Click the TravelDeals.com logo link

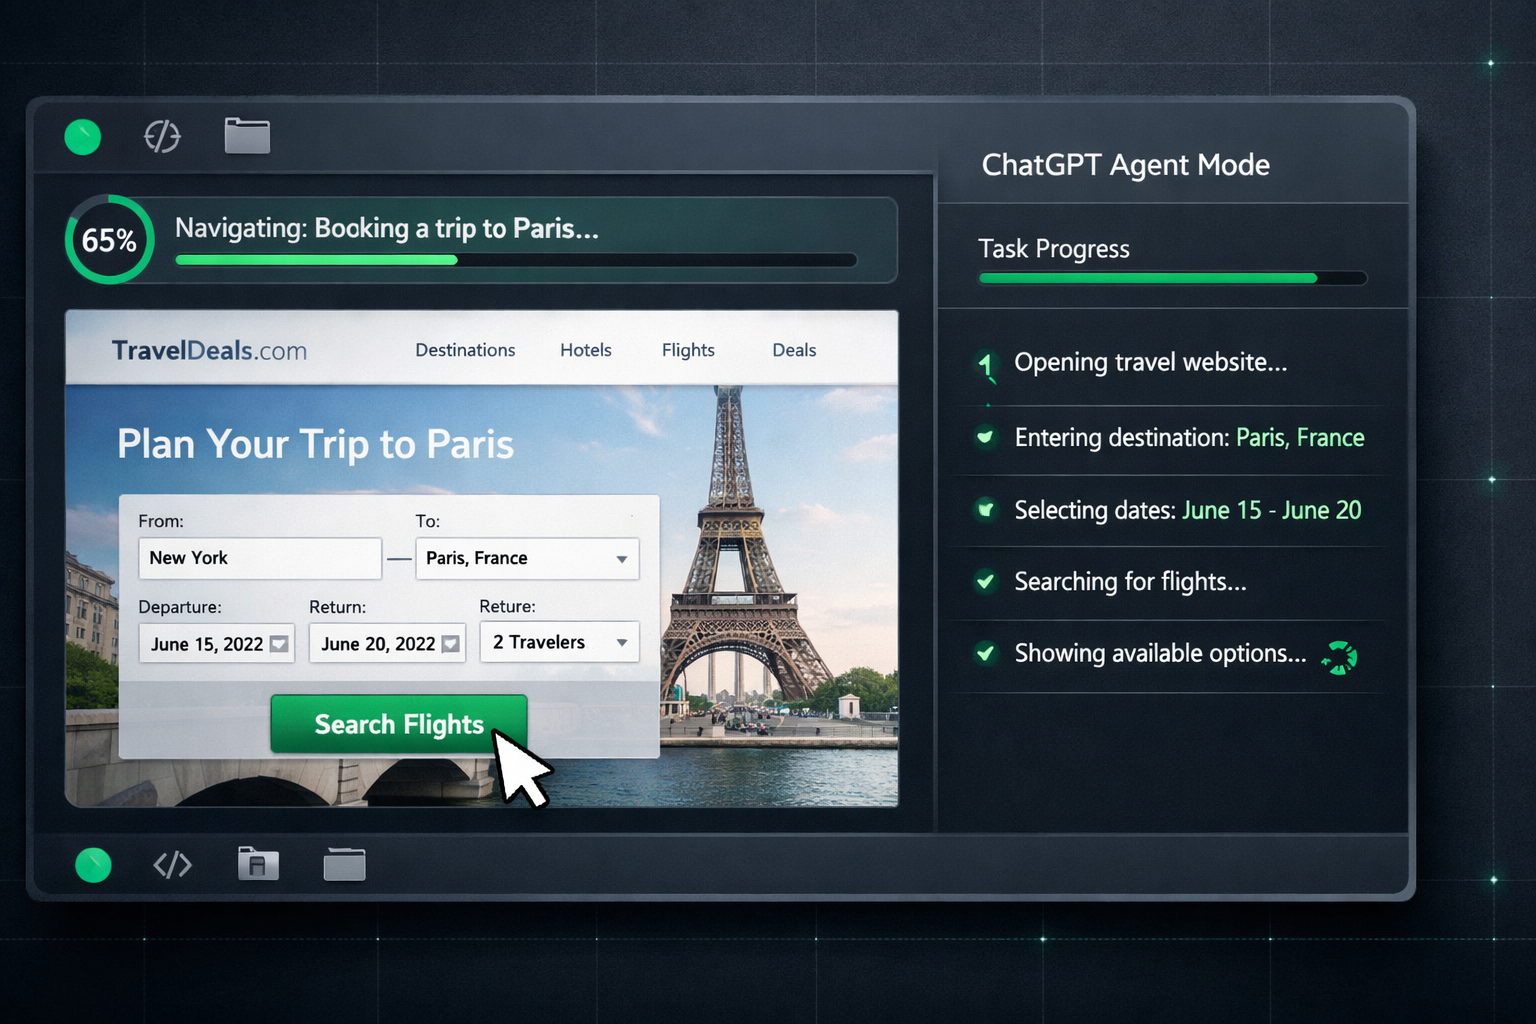coord(209,351)
